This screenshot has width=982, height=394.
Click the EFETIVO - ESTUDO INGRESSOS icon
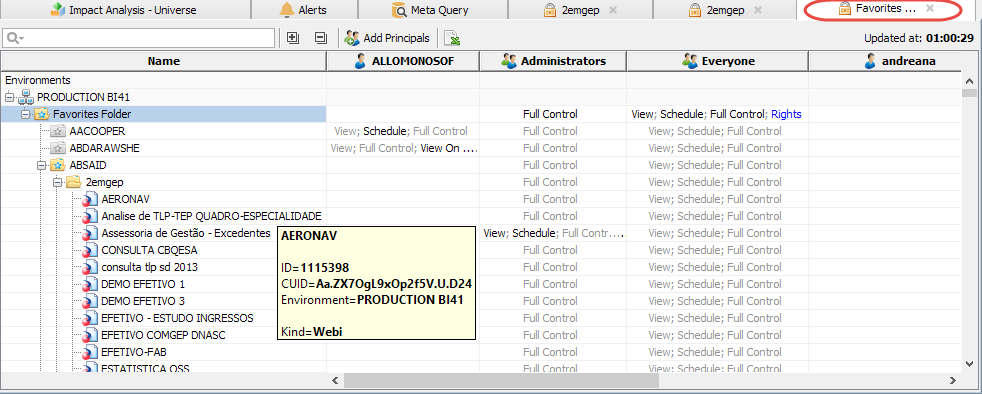click(x=90, y=318)
